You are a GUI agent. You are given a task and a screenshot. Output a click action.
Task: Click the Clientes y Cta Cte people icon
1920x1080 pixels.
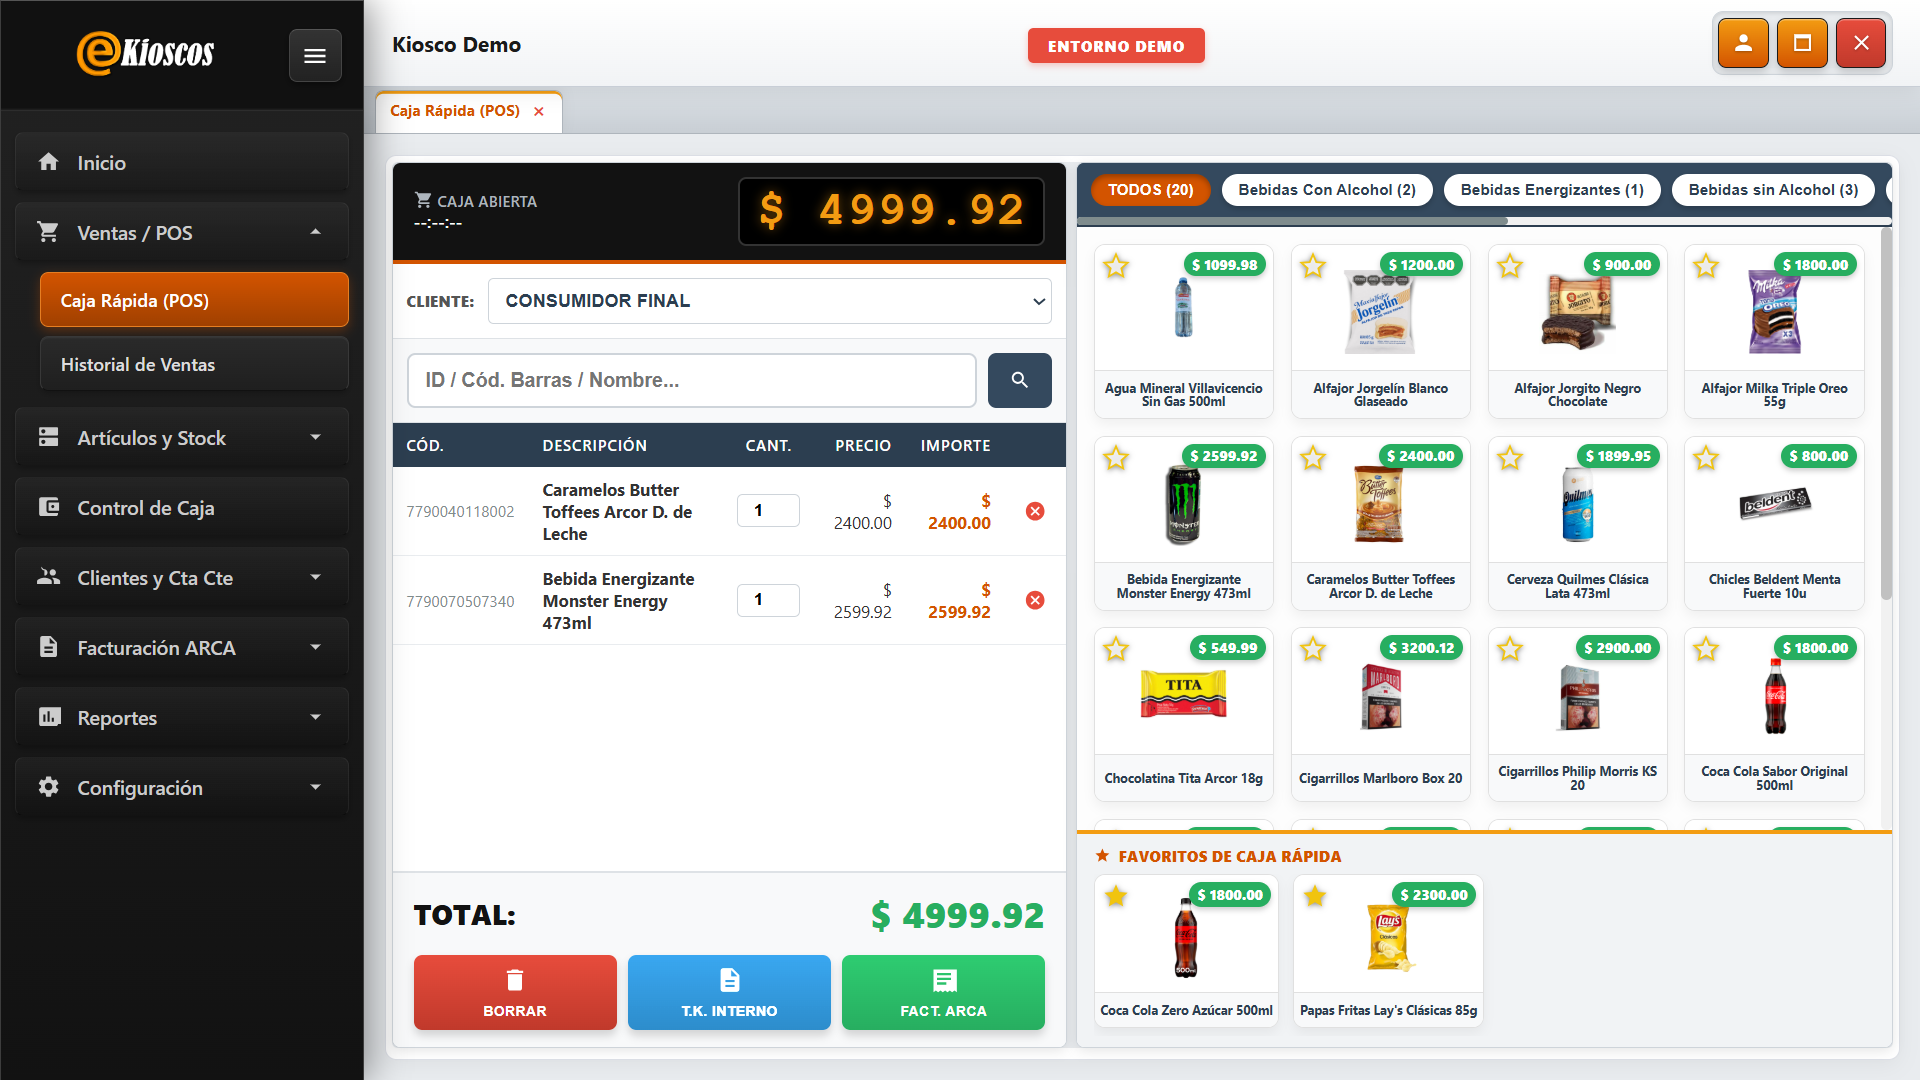48,577
